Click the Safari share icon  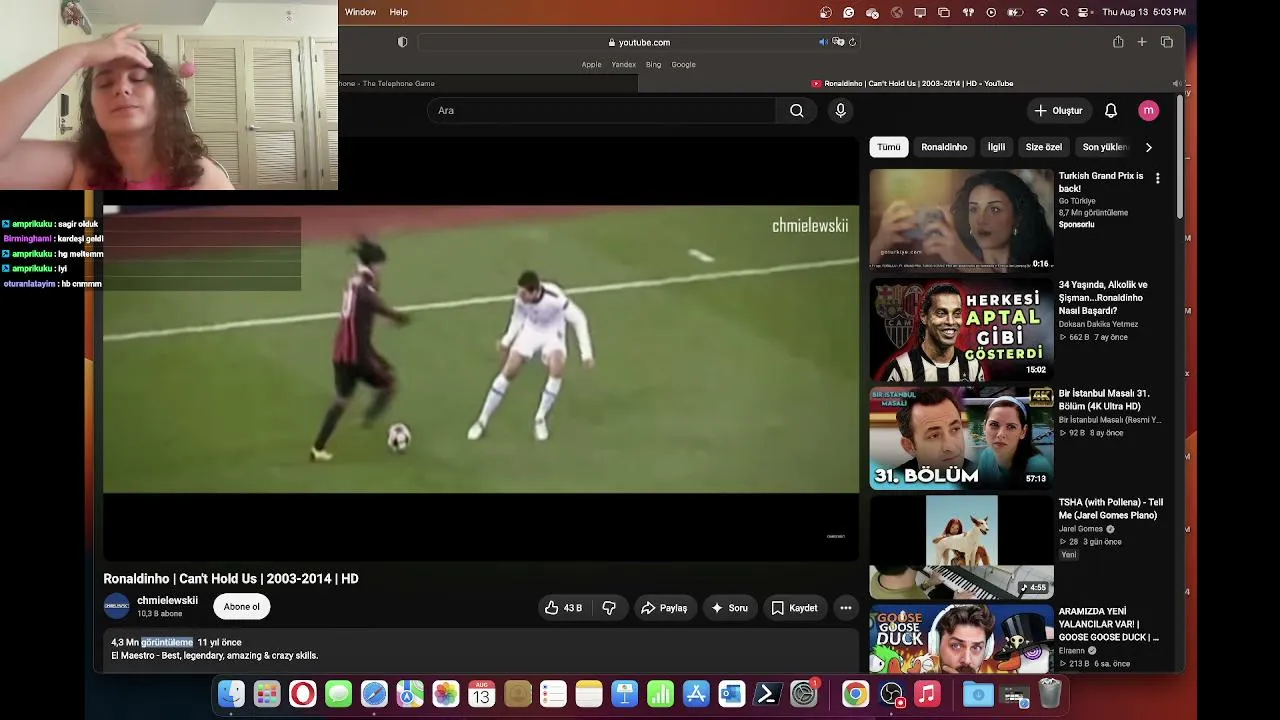(x=1118, y=42)
